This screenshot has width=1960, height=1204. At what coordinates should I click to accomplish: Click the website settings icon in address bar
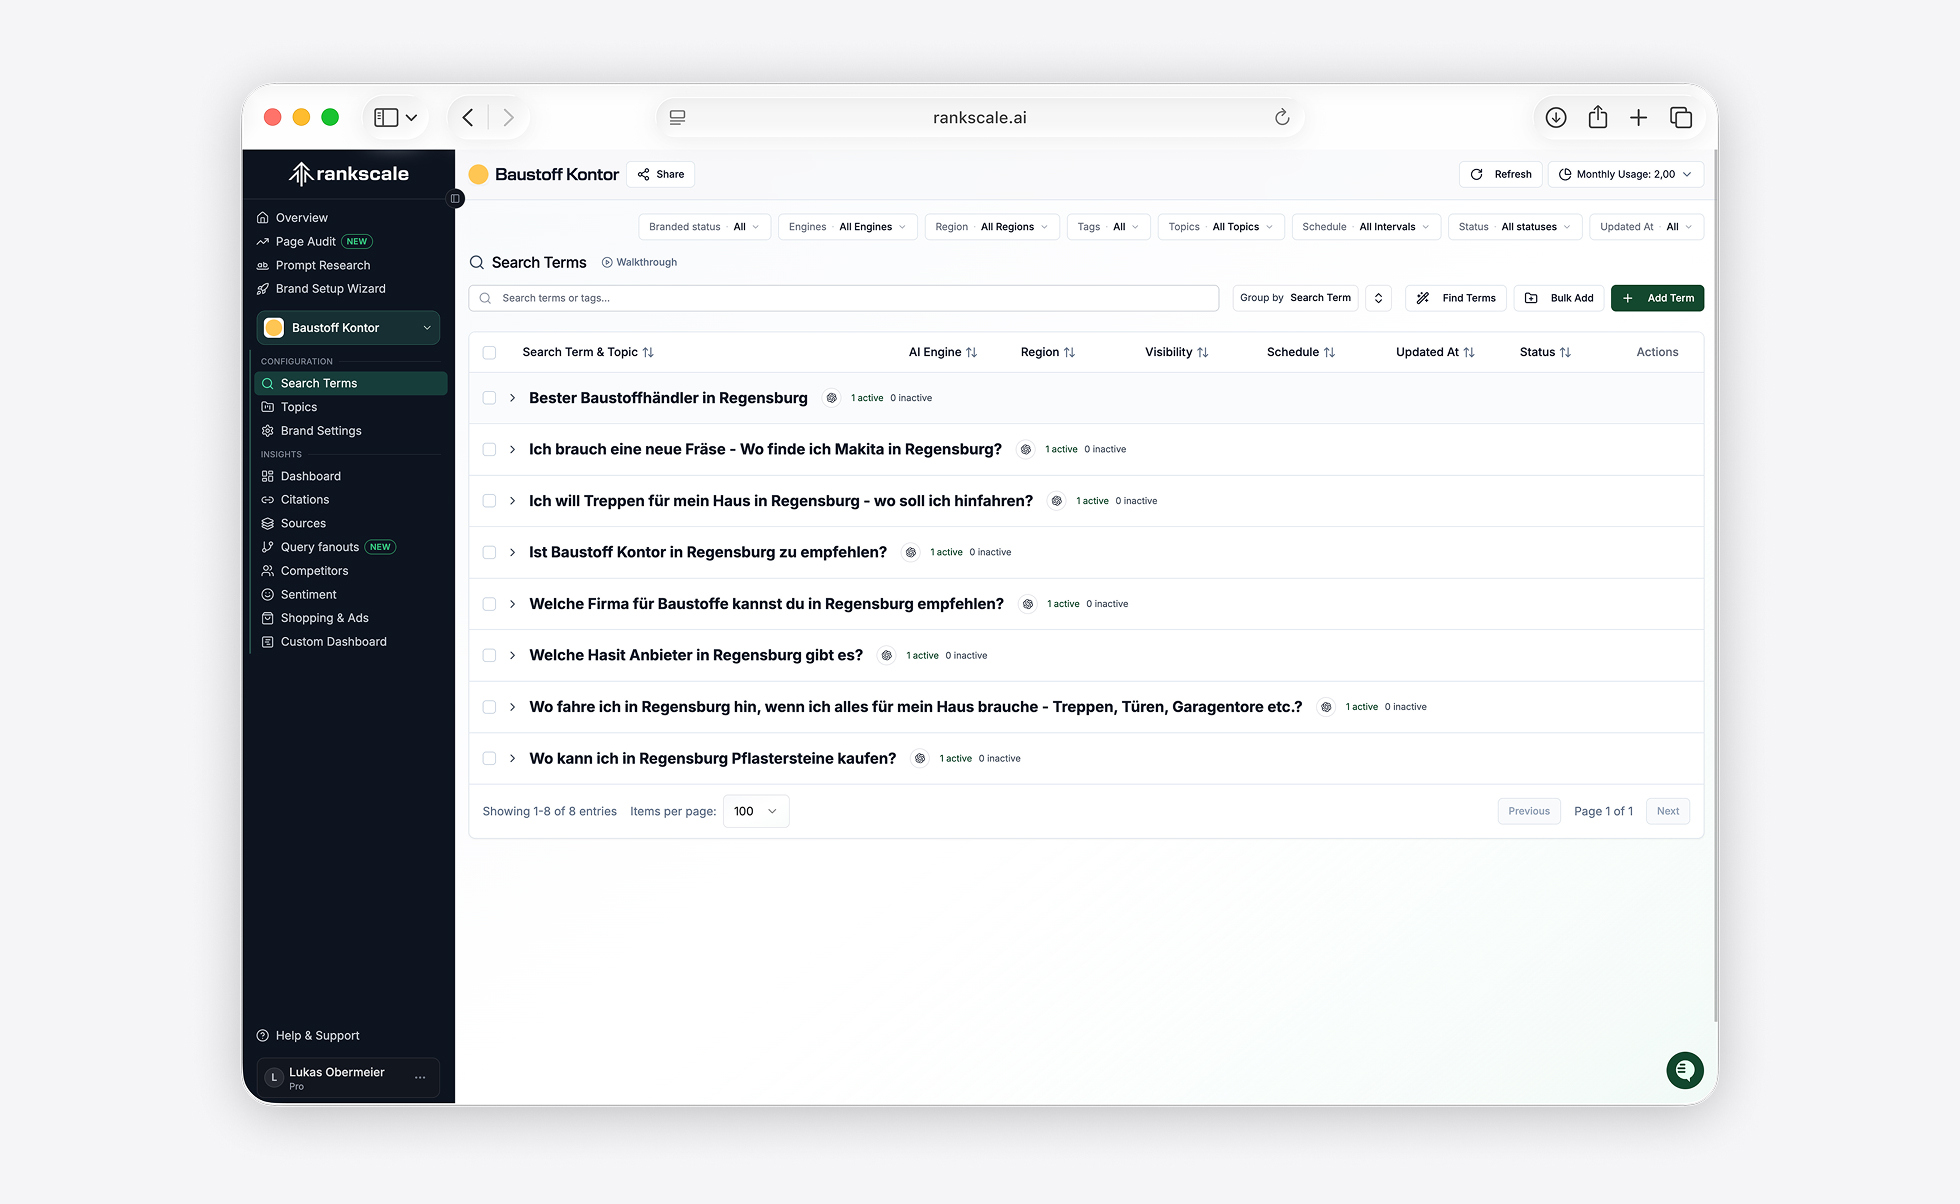pyautogui.click(x=677, y=118)
